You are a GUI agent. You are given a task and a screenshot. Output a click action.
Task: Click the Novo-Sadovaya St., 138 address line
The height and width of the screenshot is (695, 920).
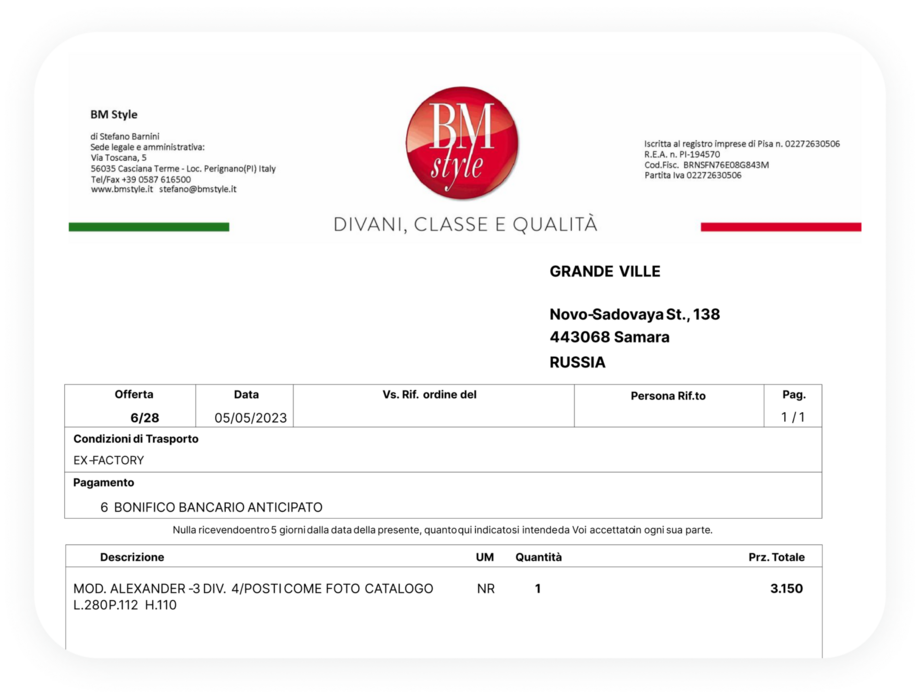point(634,315)
